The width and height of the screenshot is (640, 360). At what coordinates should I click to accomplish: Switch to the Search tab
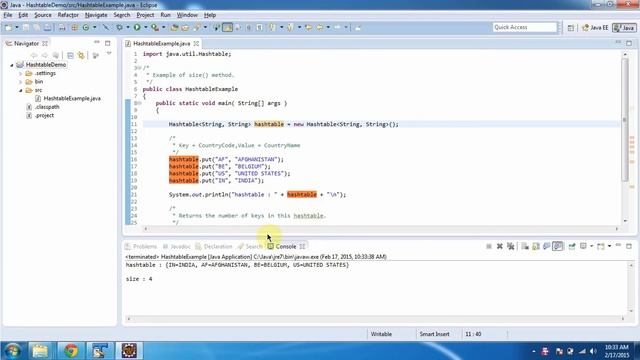[250, 247]
